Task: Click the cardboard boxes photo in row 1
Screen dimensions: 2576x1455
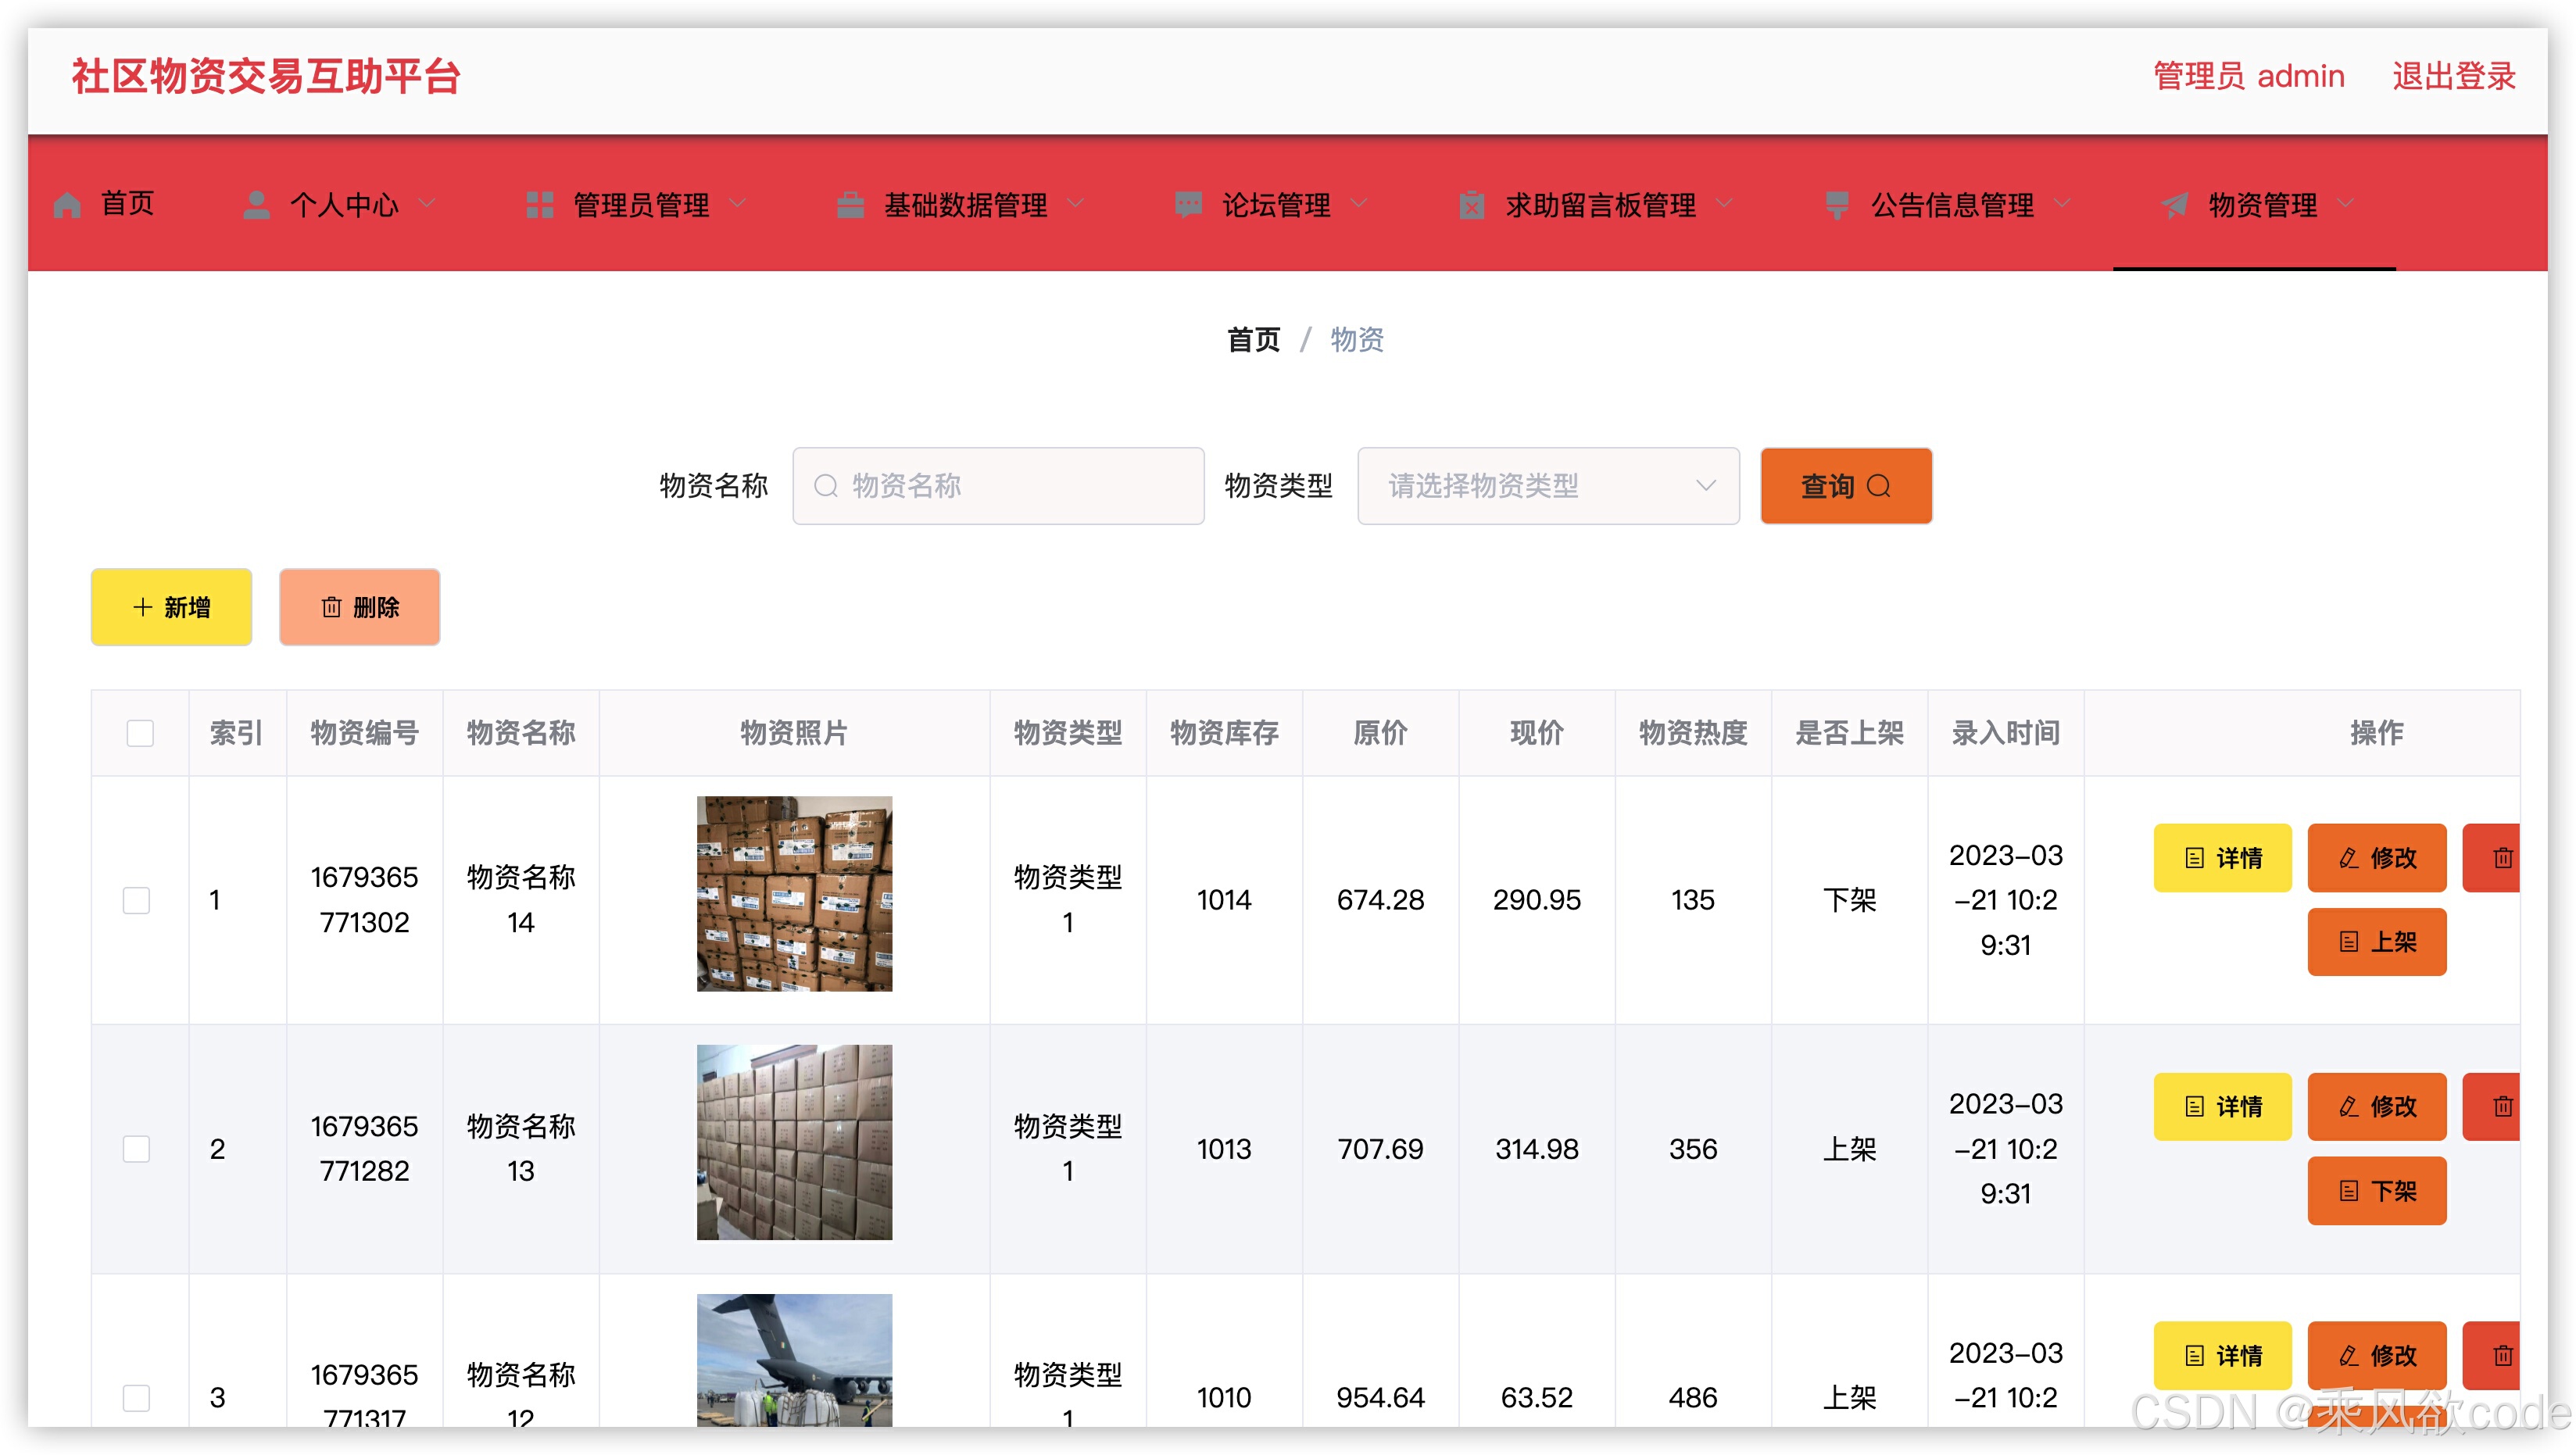Action: (794, 894)
